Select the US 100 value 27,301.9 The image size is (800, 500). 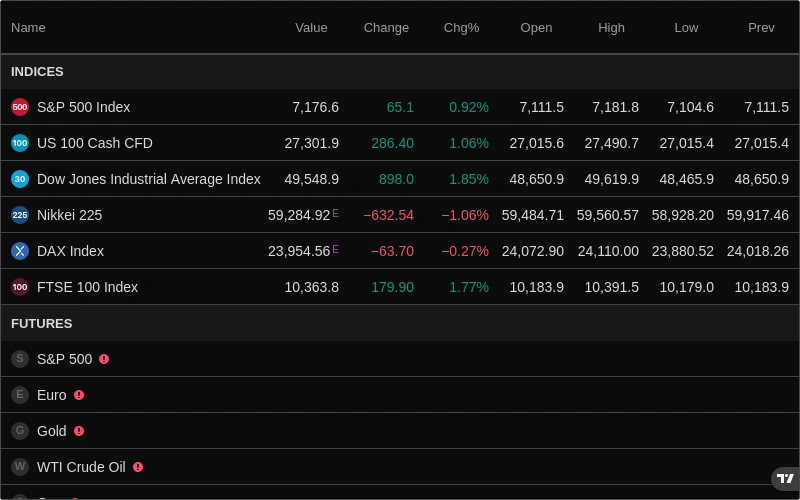coord(312,143)
